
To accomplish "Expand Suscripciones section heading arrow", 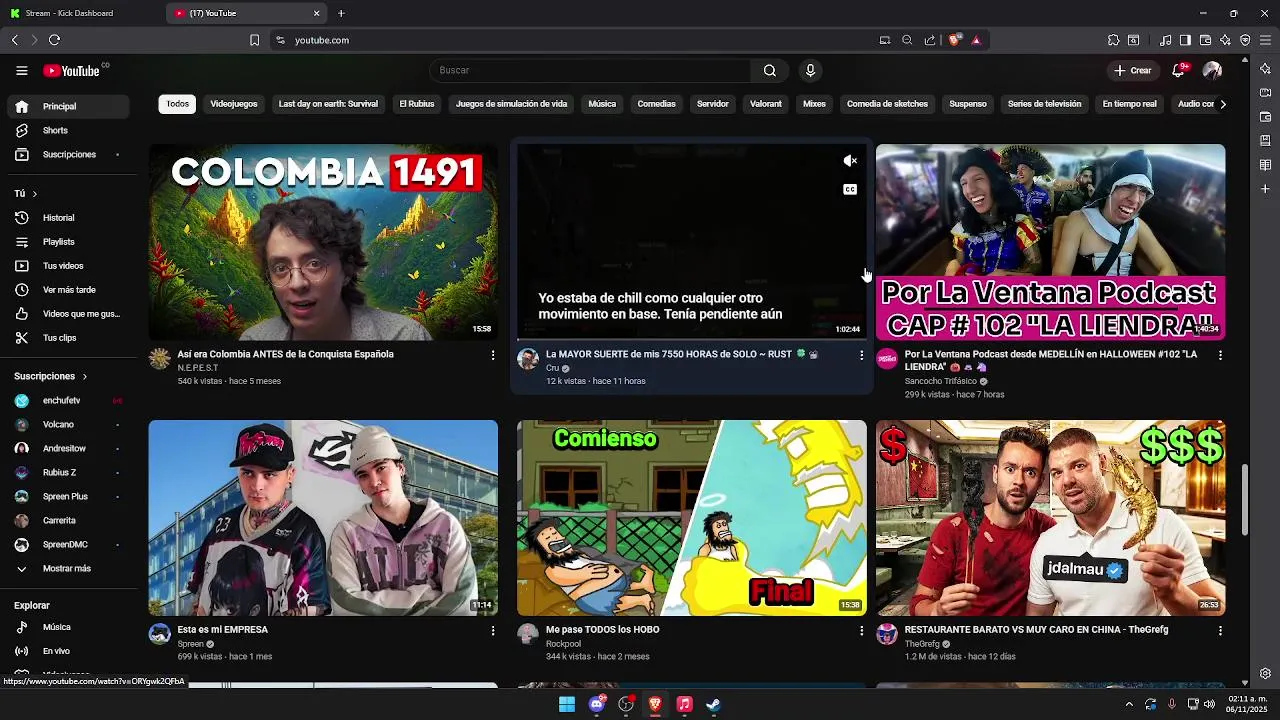I will [84, 377].
